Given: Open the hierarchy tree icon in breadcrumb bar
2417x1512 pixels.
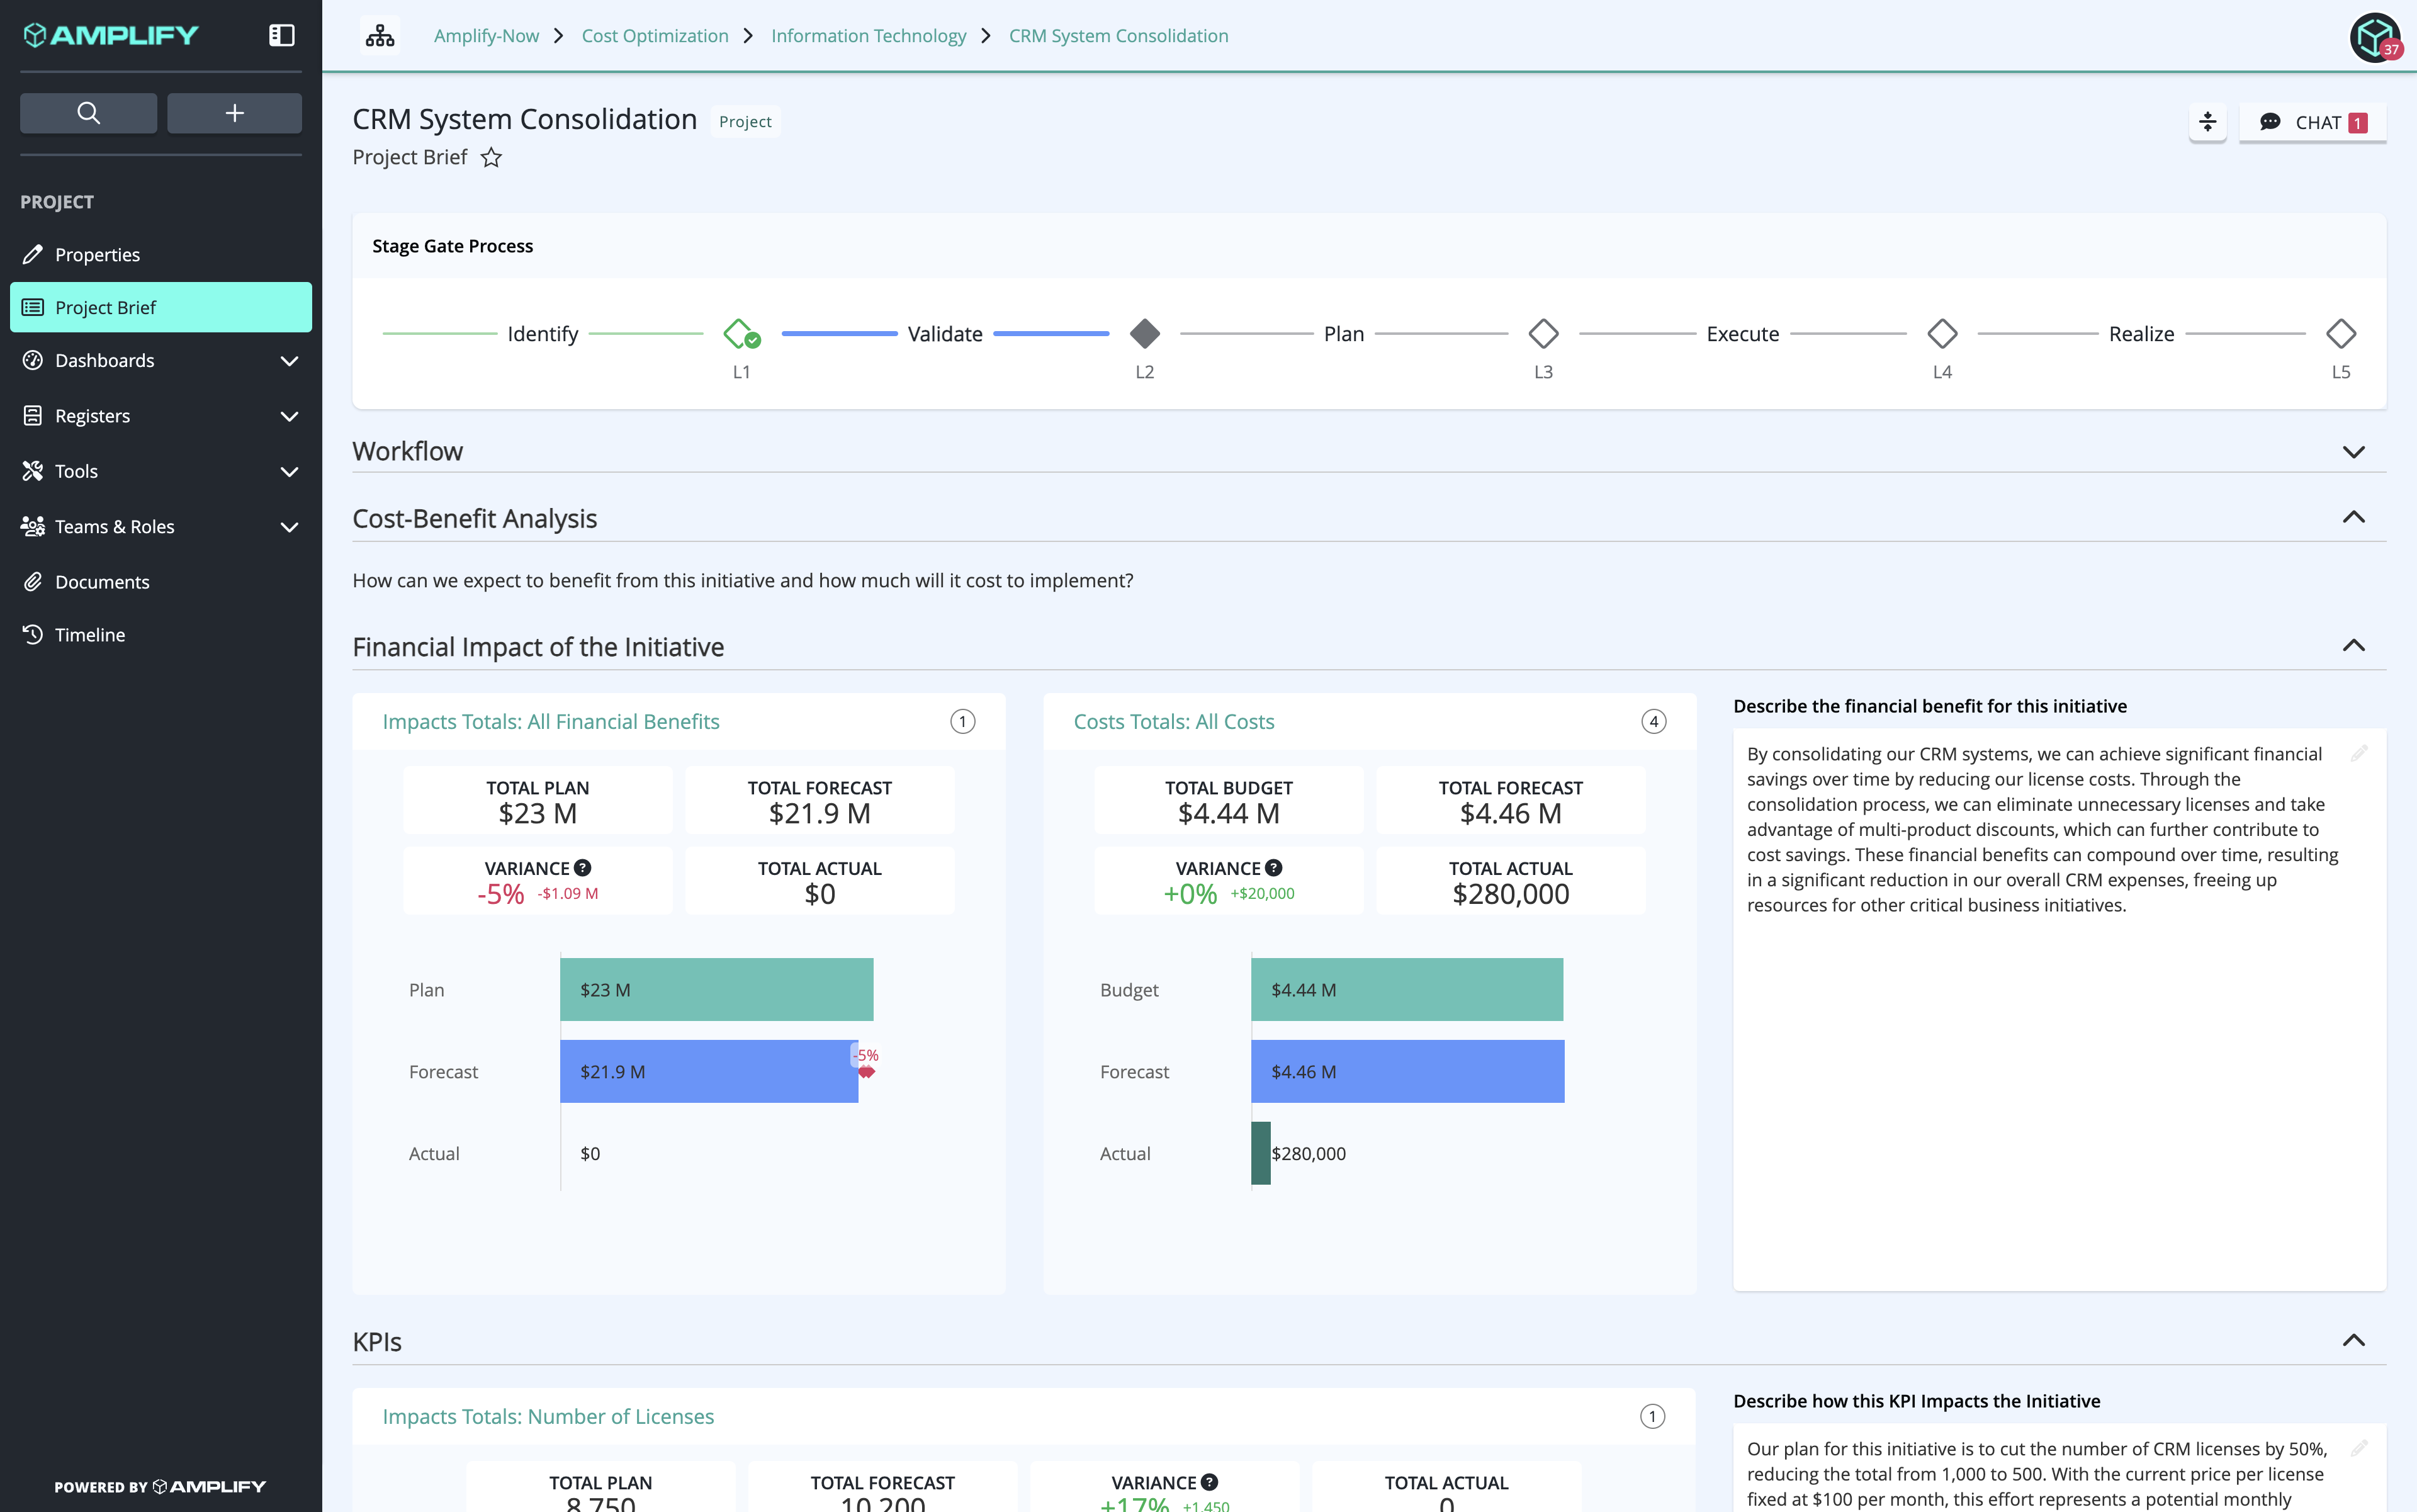Looking at the screenshot, I should coord(380,36).
